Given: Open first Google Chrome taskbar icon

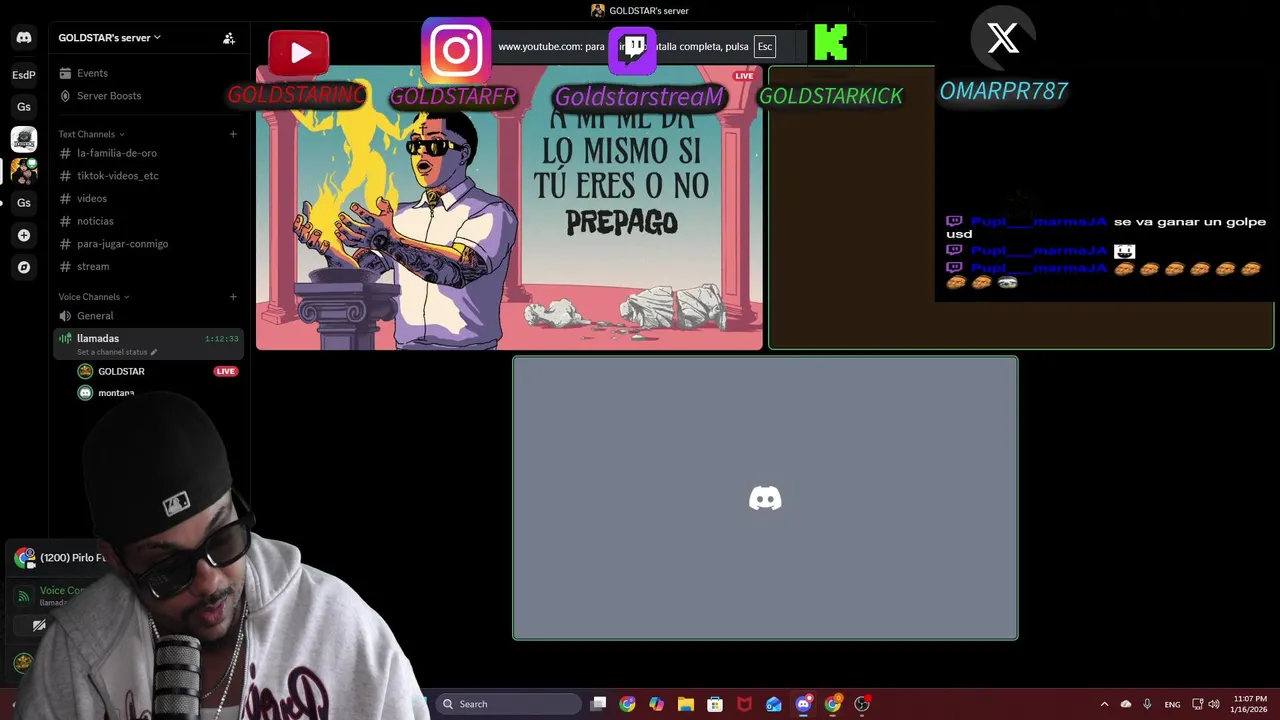Looking at the screenshot, I should [627, 704].
